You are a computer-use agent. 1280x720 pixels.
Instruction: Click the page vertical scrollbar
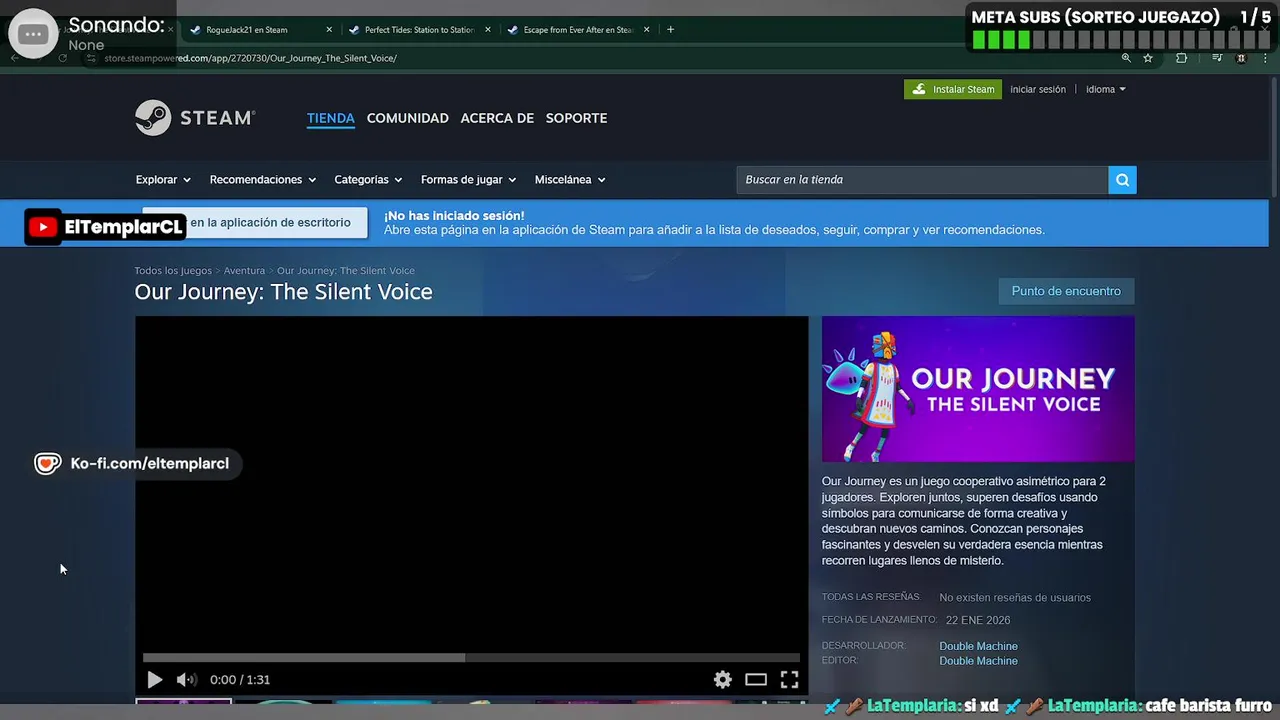click(x=1274, y=138)
